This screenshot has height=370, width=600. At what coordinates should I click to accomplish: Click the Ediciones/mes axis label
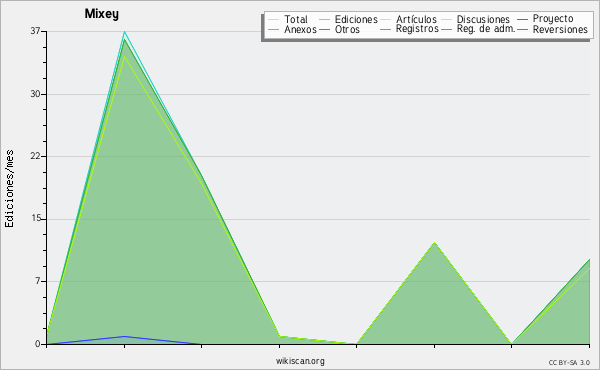coord(9,189)
